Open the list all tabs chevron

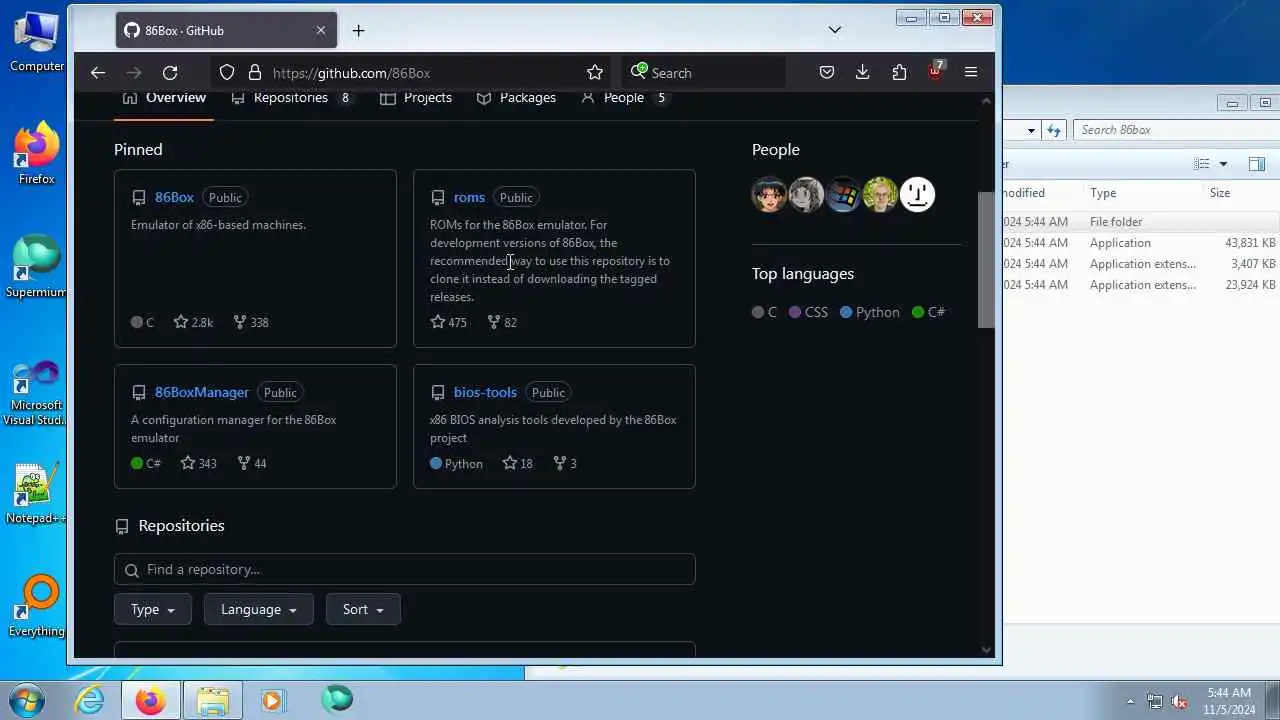(835, 30)
